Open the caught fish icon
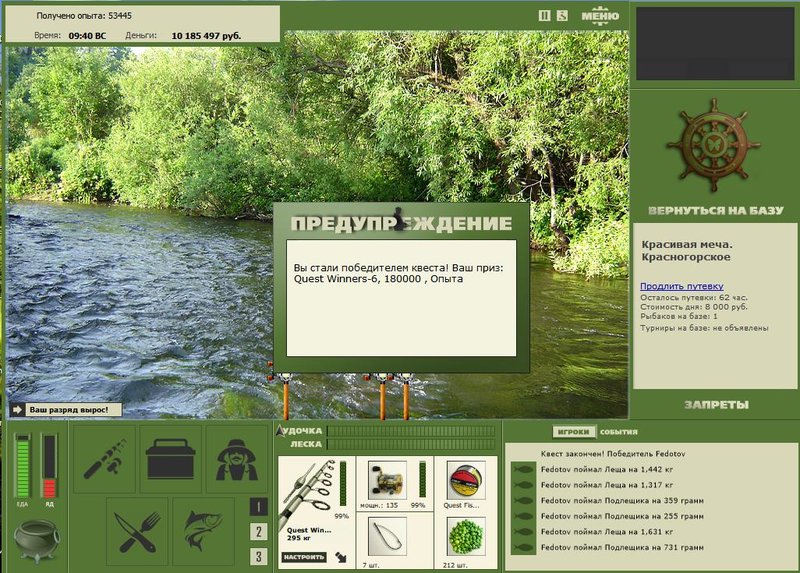Viewport: 800px width, 573px height. (x=203, y=532)
